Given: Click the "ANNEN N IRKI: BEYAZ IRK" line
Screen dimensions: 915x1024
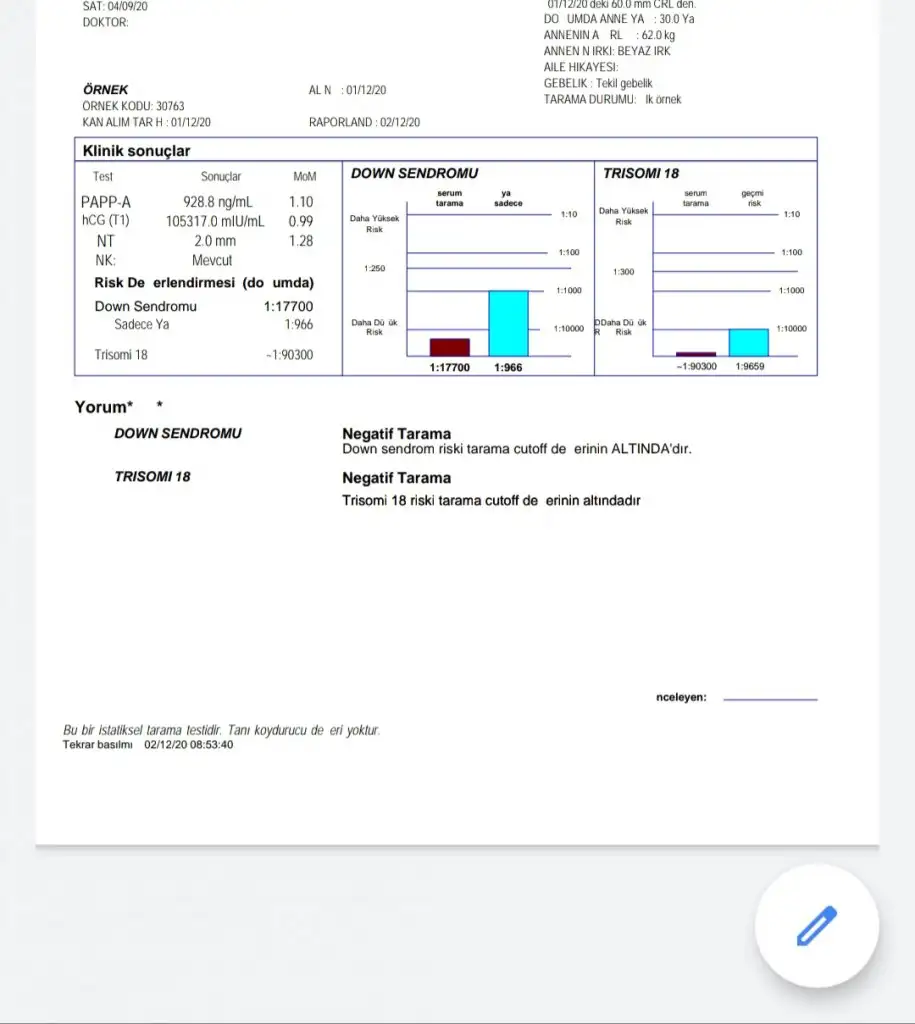Looking at the screenshot, I should [x=607, y=51].
